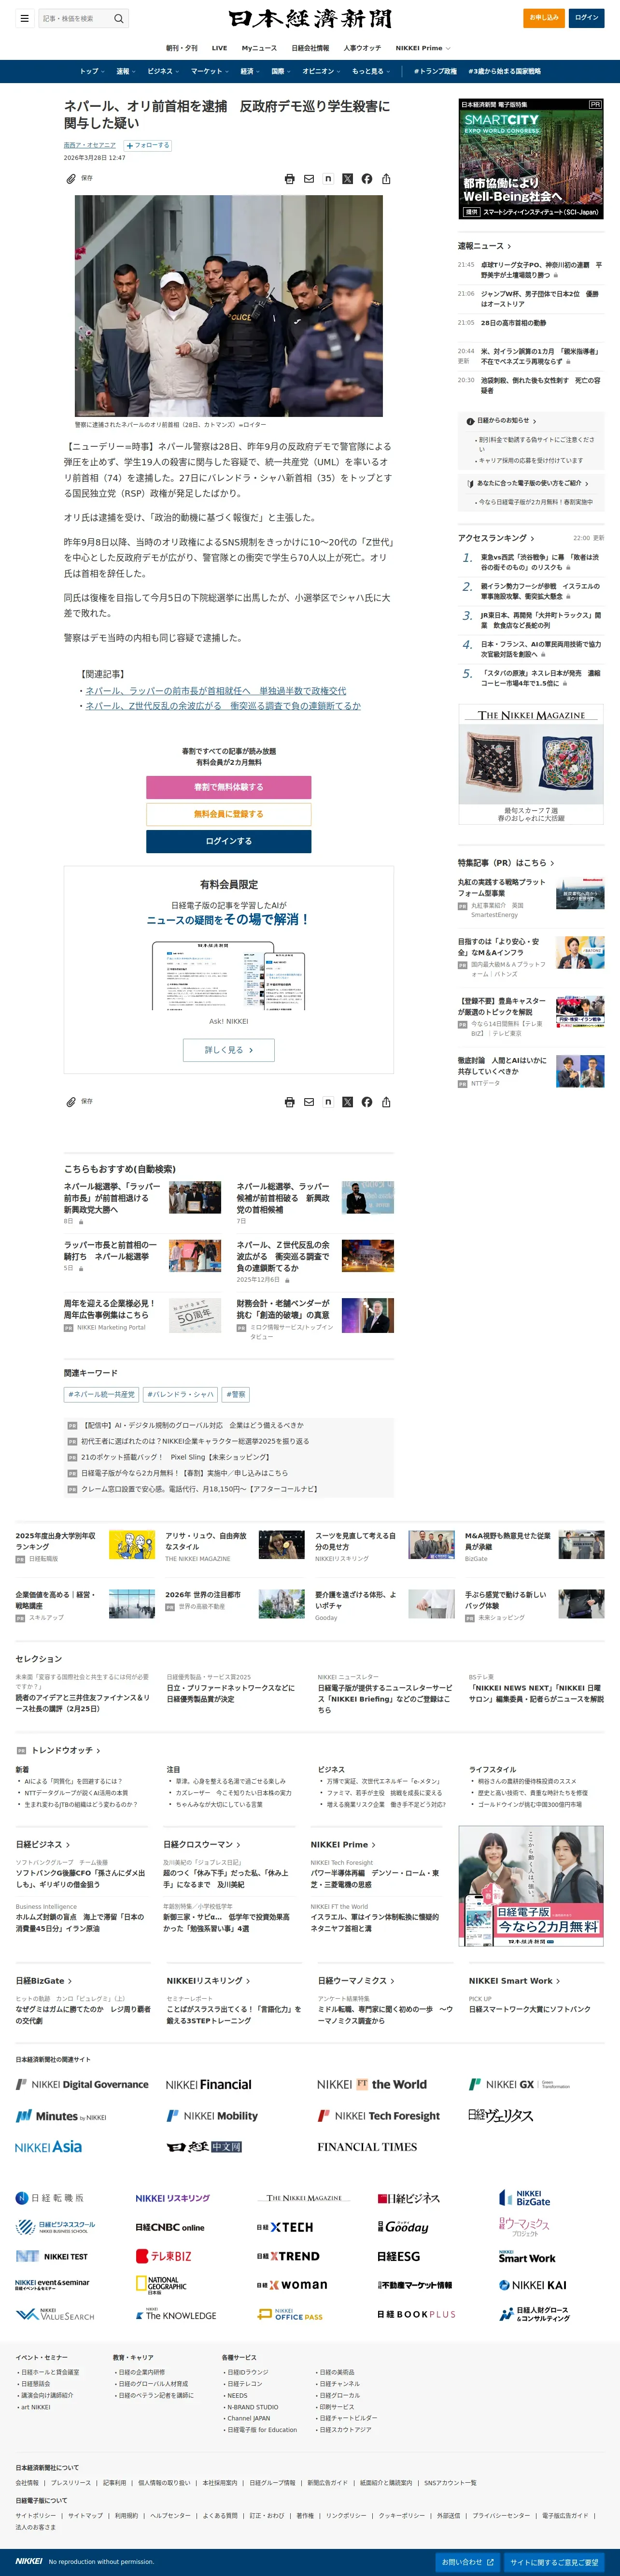Image resolution: width=620 pixels, height=2576 pixels.
Task: Open related article ネパール、ラッパーの前市長が首相就任へ
Action: 216,691
